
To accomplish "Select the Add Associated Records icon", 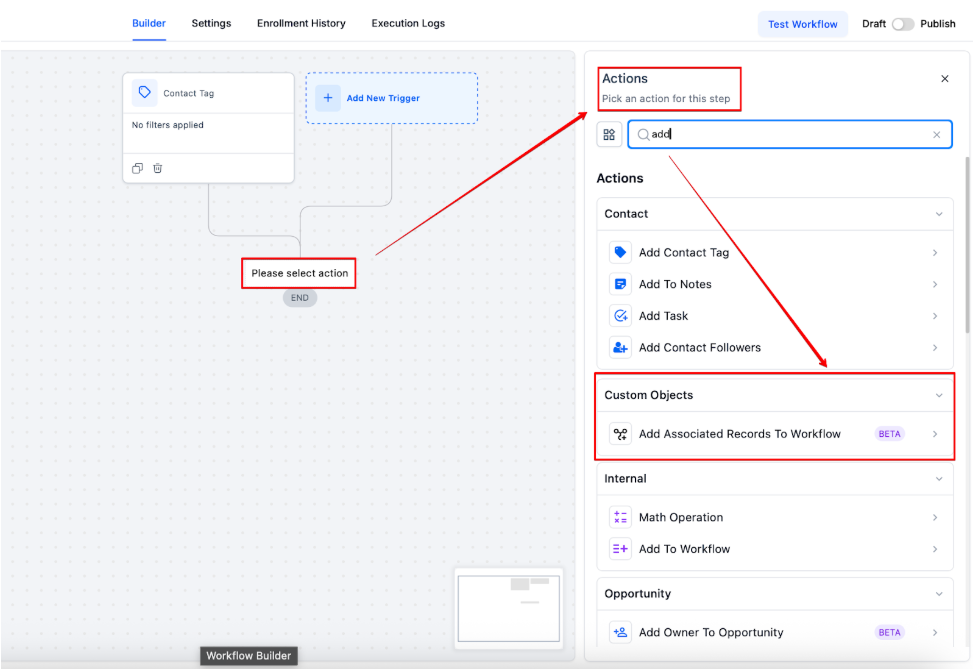I will [x=620, y=434].
